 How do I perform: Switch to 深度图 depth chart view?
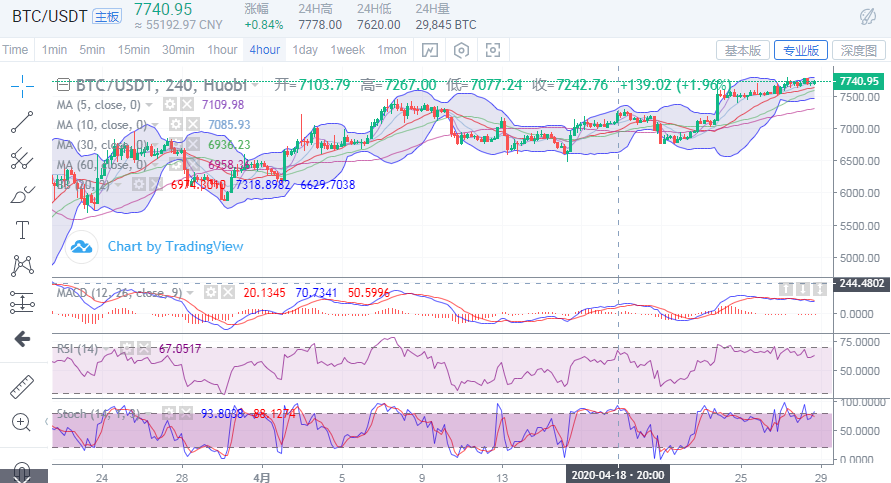pos(859,51)
